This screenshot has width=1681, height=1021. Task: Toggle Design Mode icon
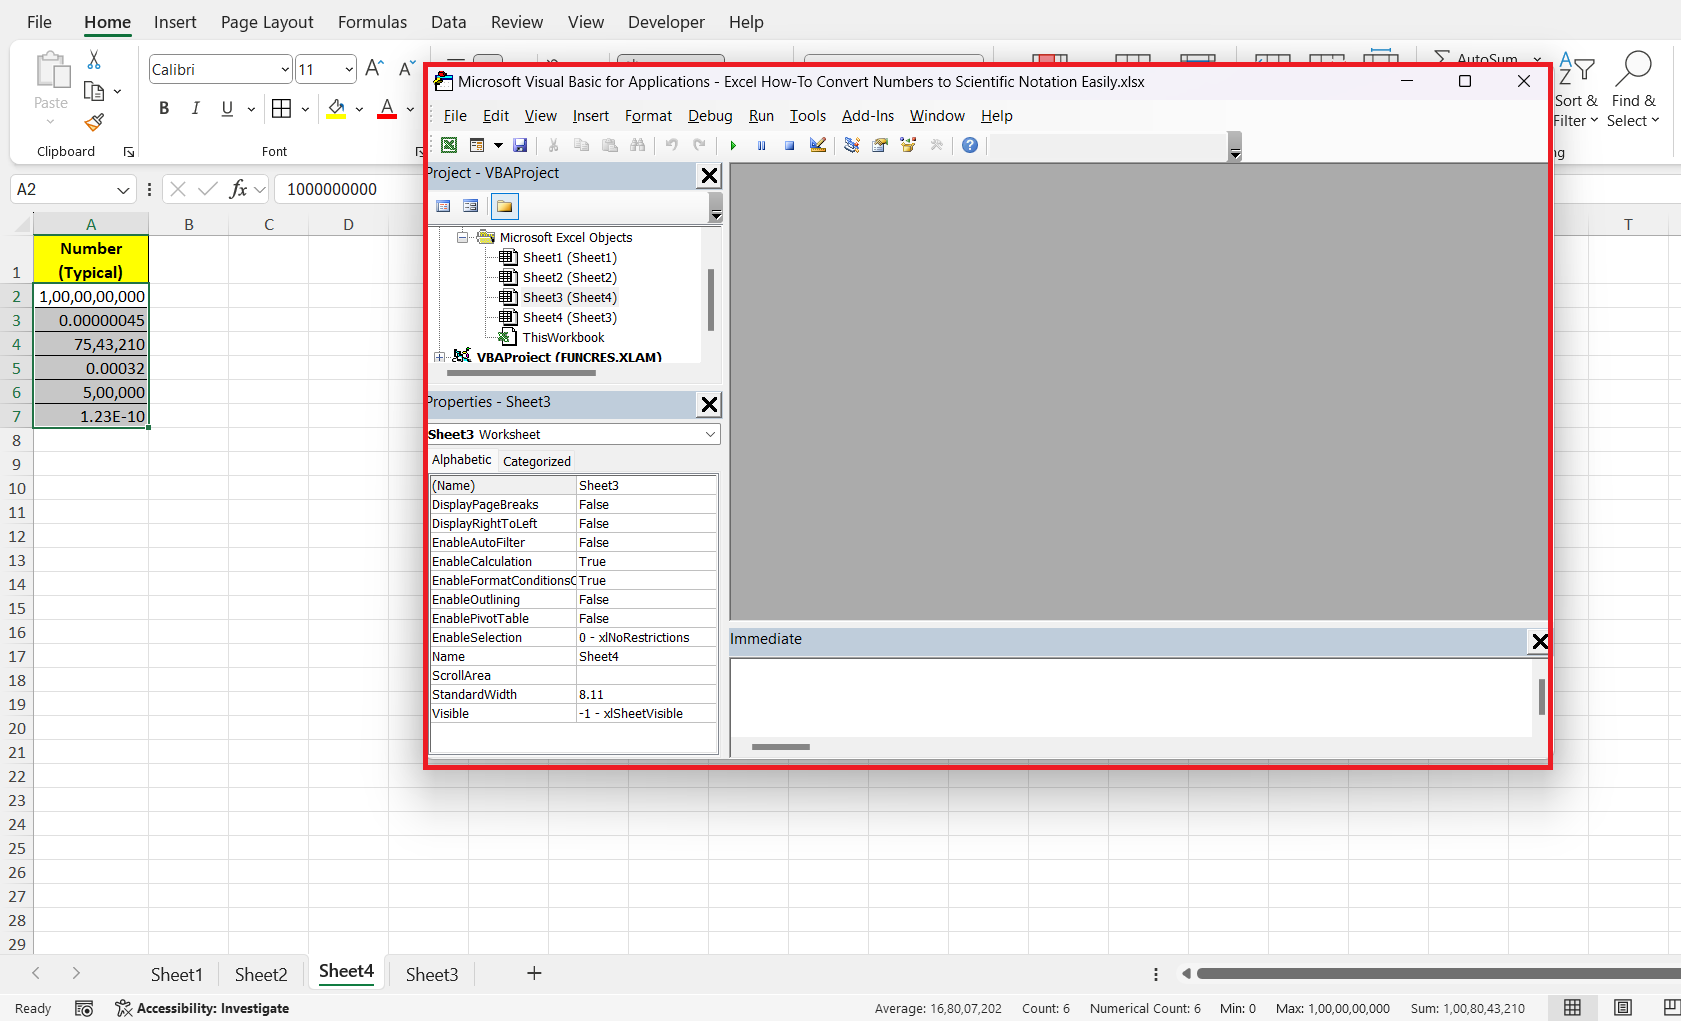point(818,145)
